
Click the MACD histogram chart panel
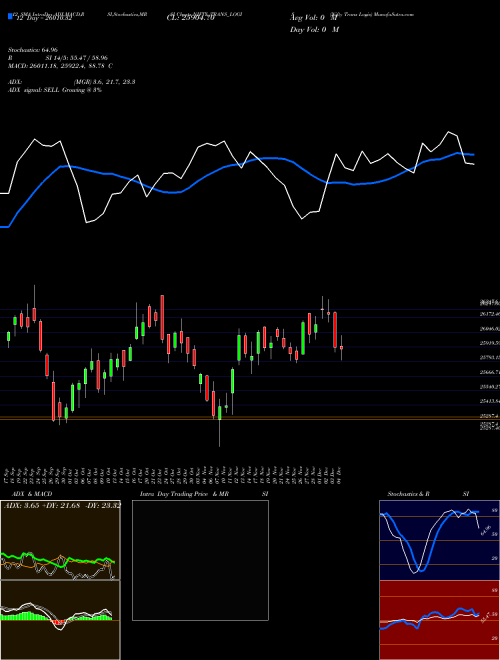[60, 620]
